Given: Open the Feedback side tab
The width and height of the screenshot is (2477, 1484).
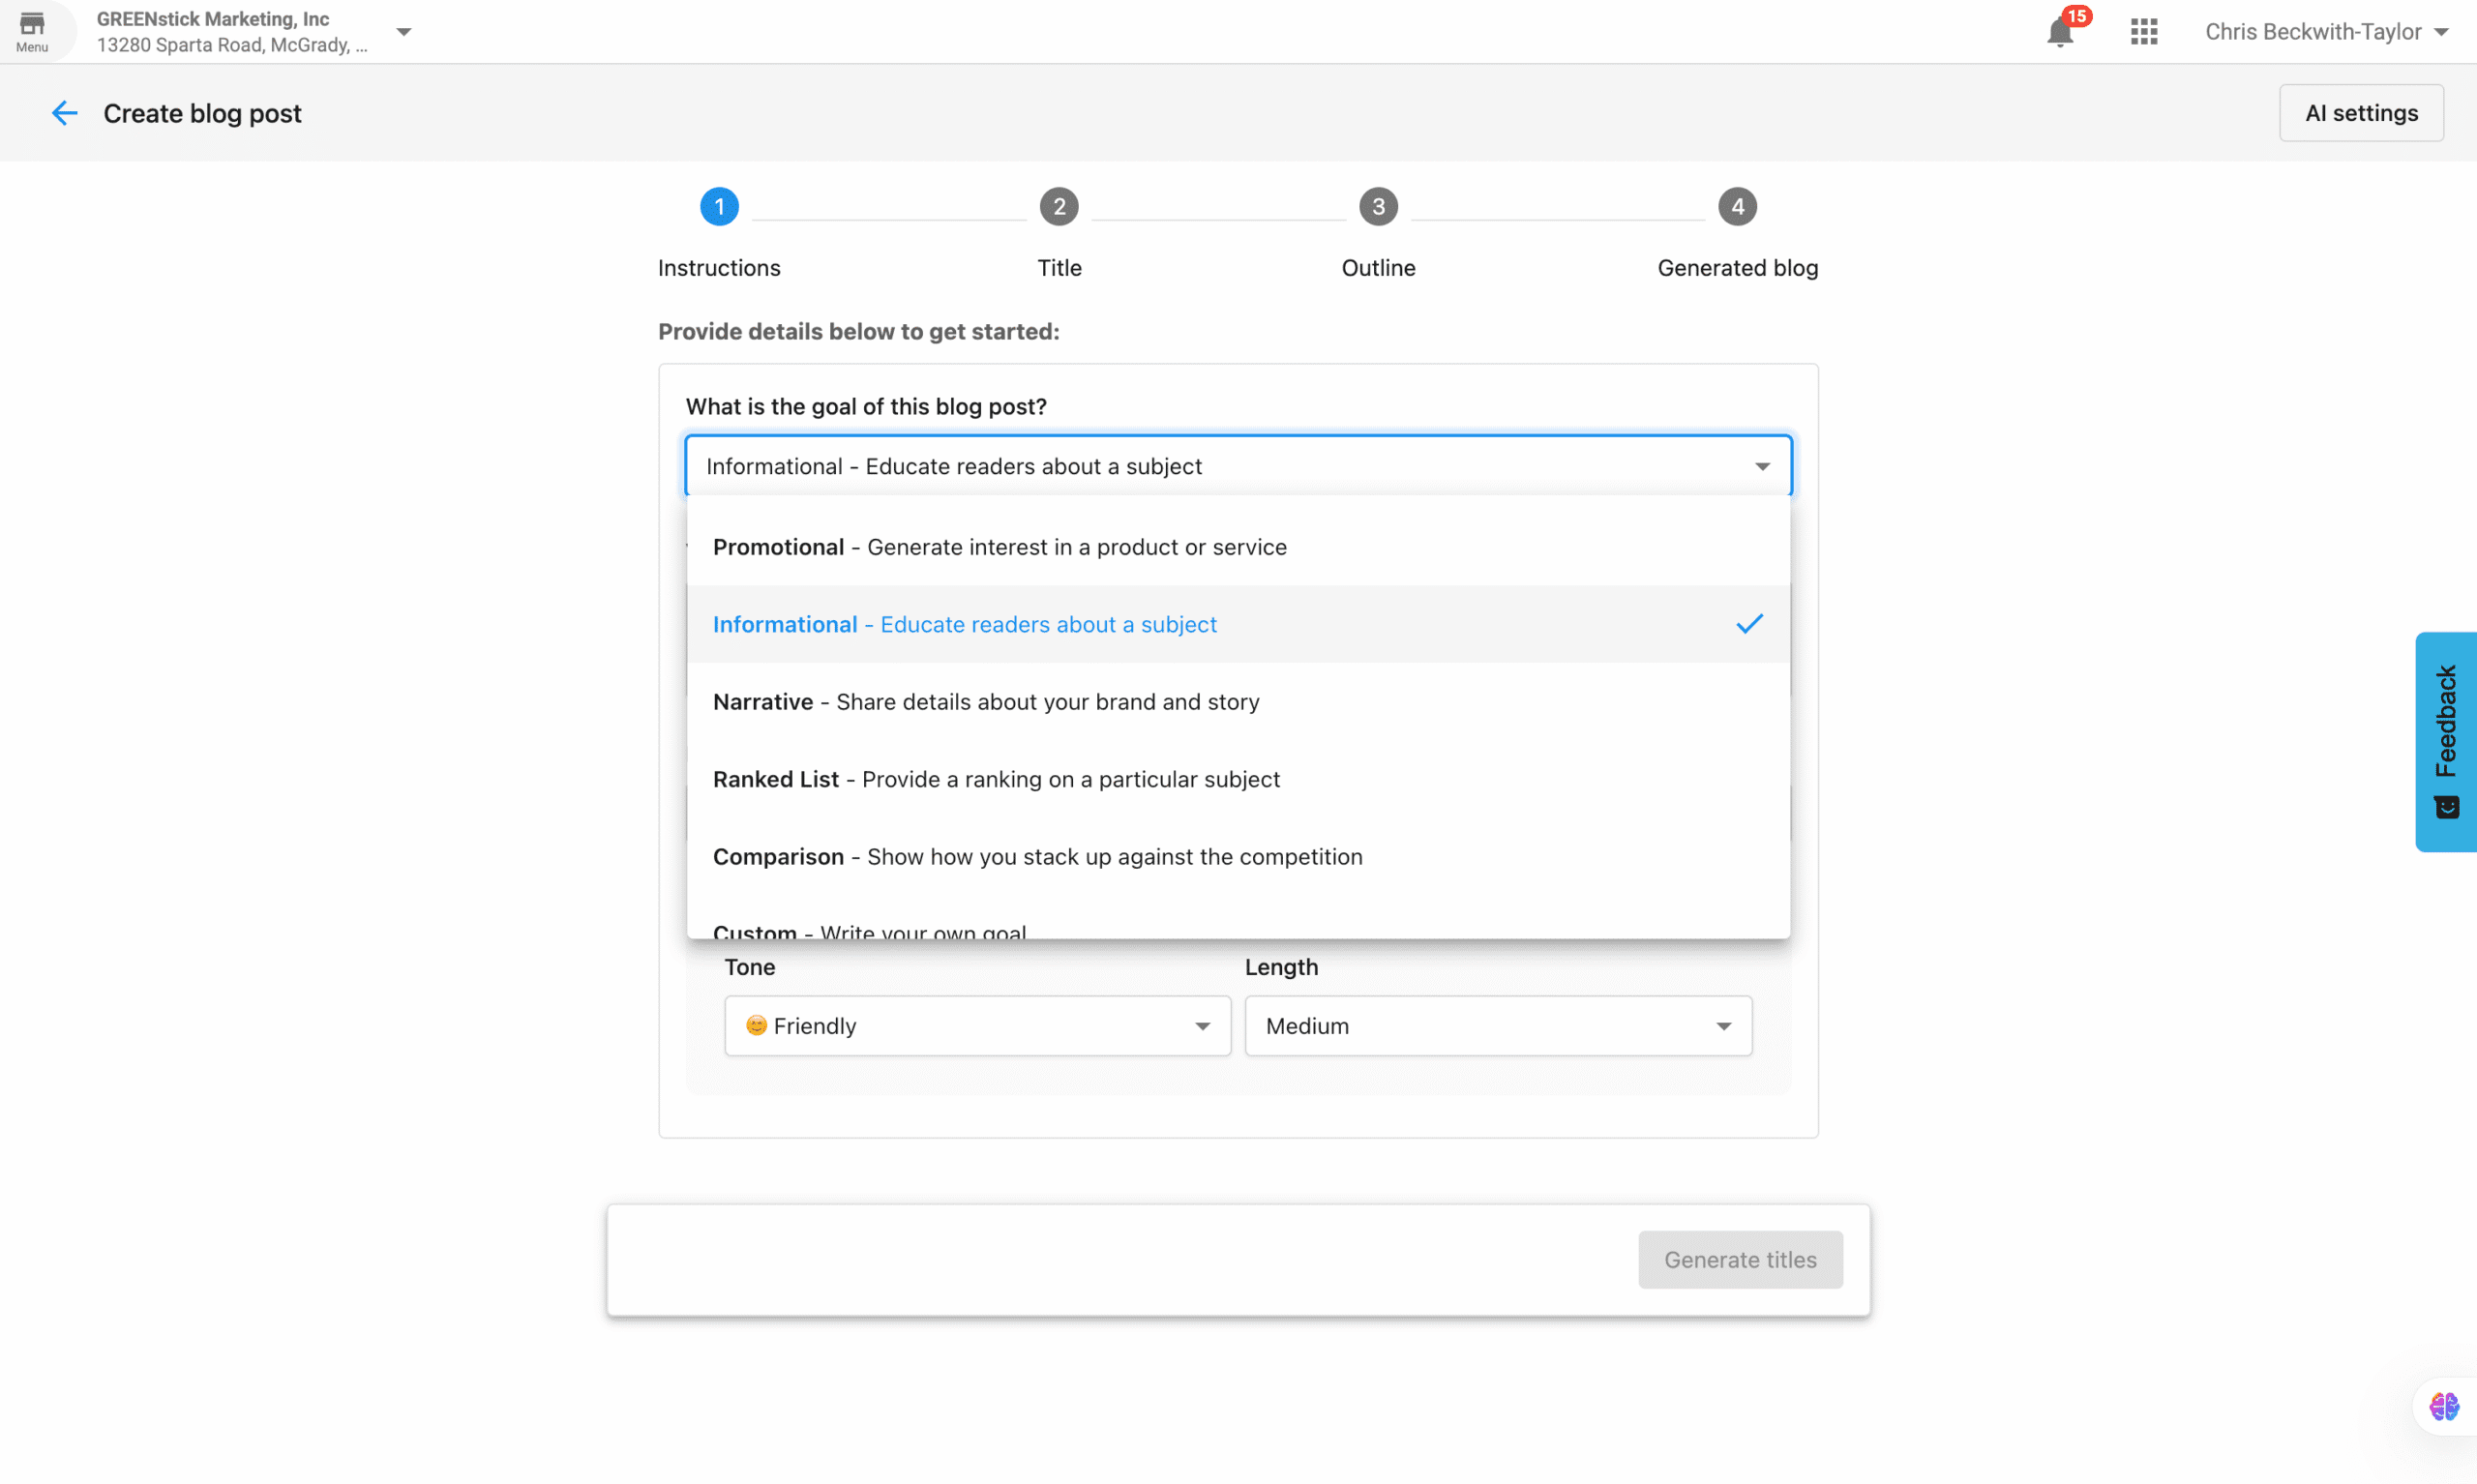Looking at the screenshot, I should click(x=2446, y=741).
